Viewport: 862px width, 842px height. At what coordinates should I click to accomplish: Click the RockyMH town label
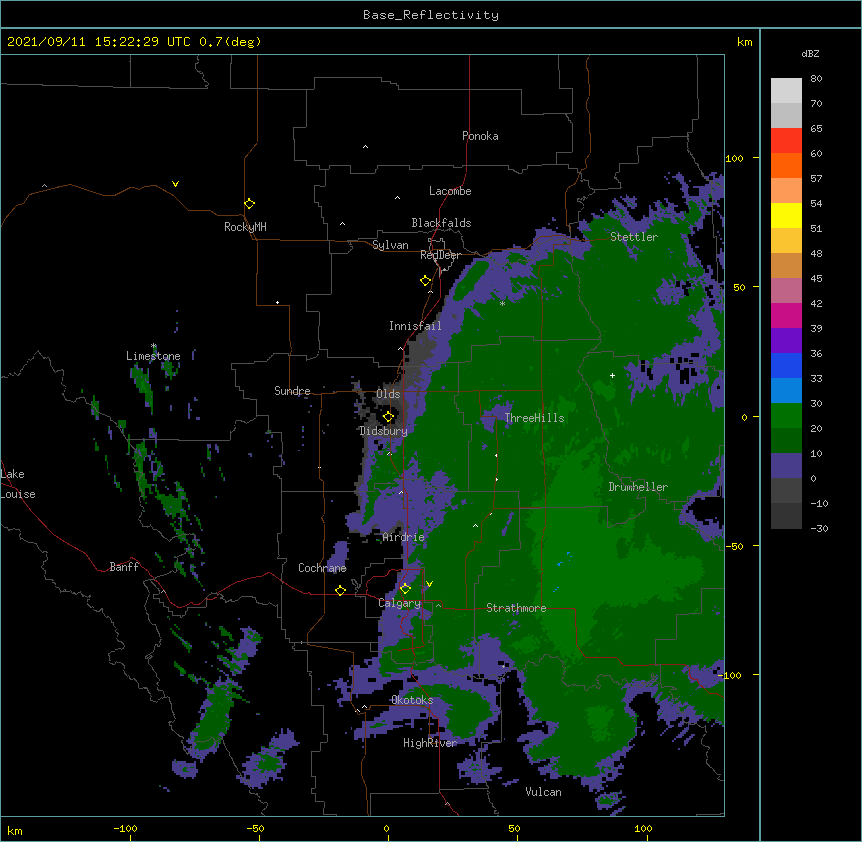point(245,227)
